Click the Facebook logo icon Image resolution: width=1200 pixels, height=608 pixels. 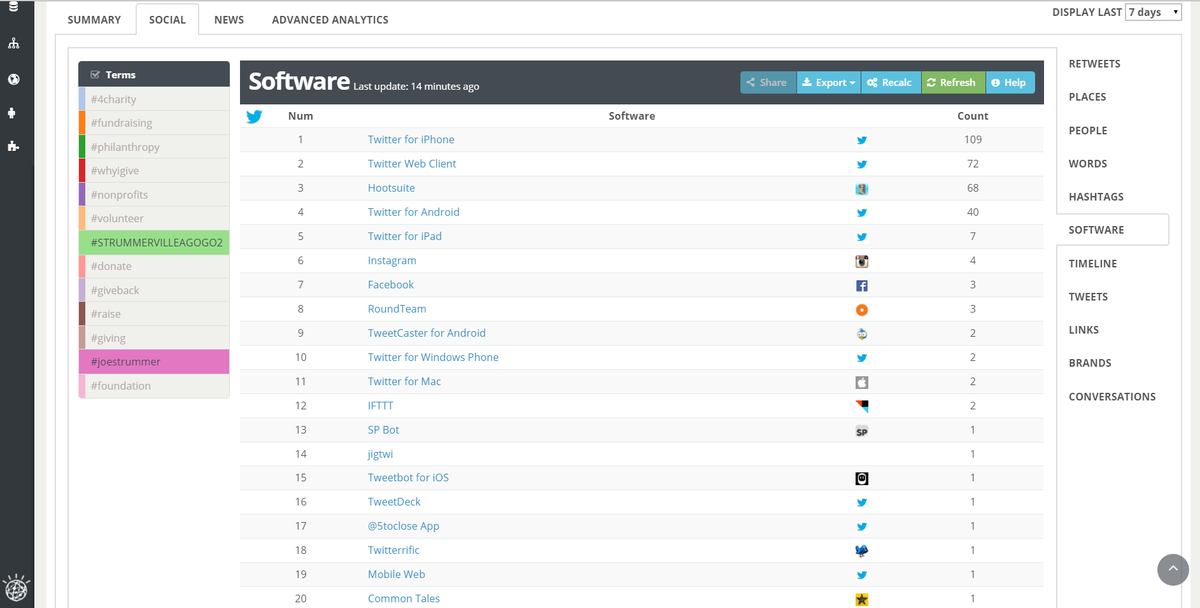(x=861, y=285)
